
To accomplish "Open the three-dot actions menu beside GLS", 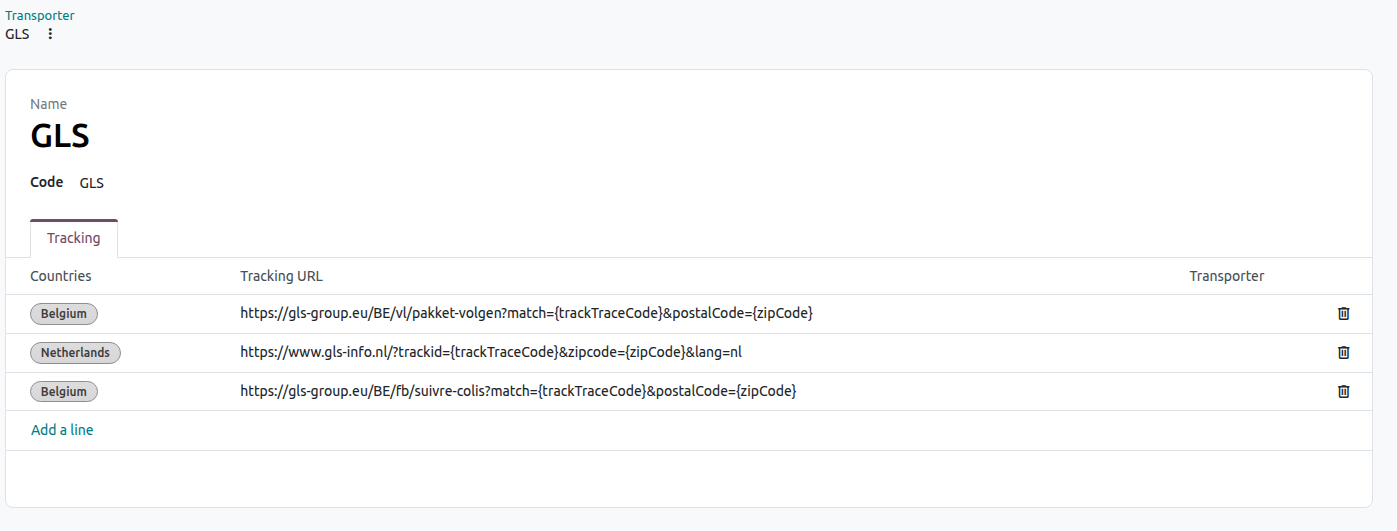I will coord(50,34).
